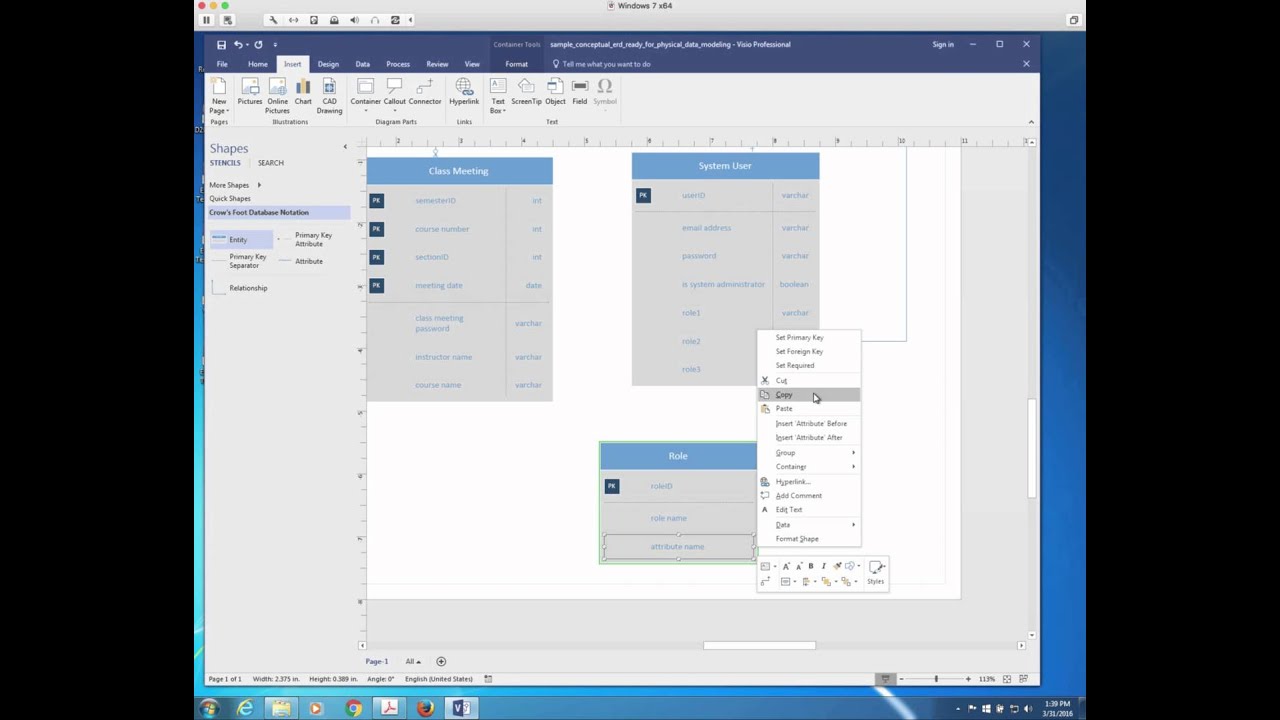Image resolution: width=1280 pixels, height=720 pixels.
Task: Open Online Pictures in the ribbon
Action: [277, 96]
